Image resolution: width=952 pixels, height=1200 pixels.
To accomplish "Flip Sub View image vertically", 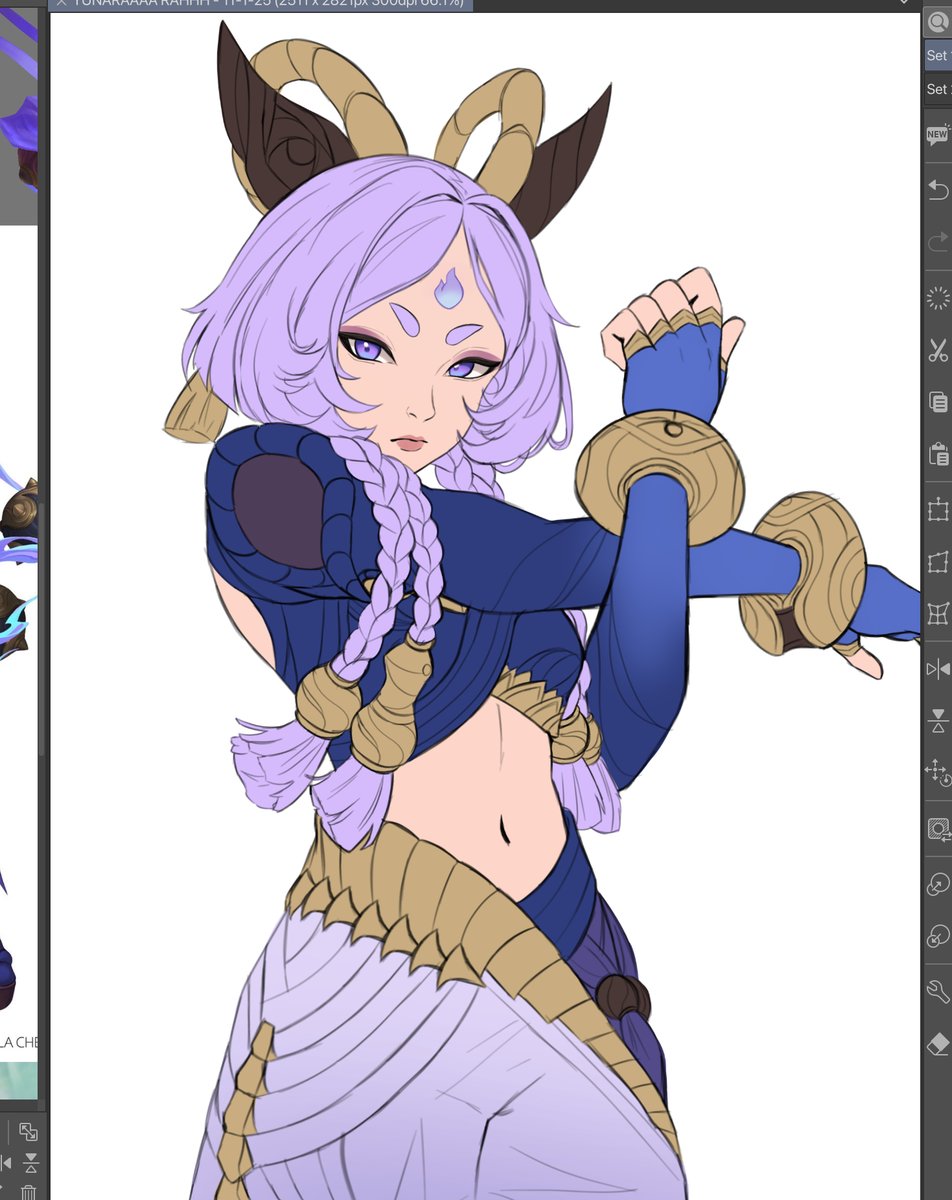I will (30, 1164).
